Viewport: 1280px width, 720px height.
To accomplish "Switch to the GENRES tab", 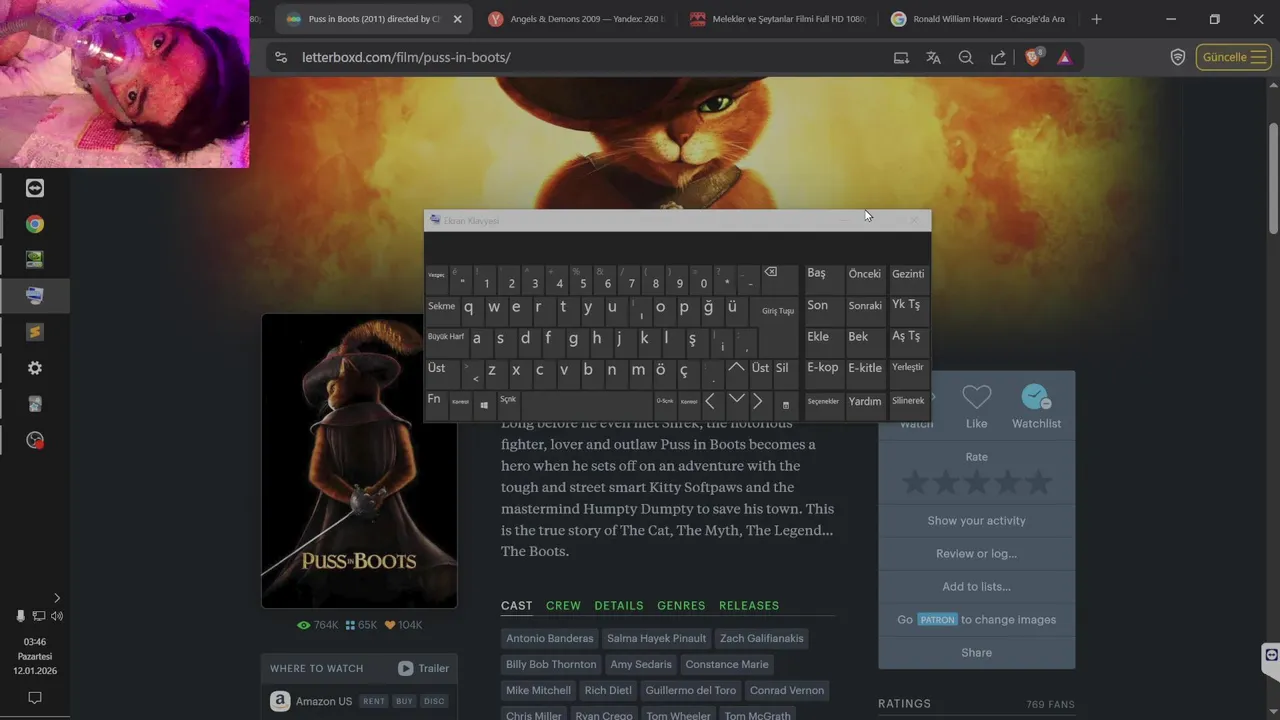I will (681, 605).
